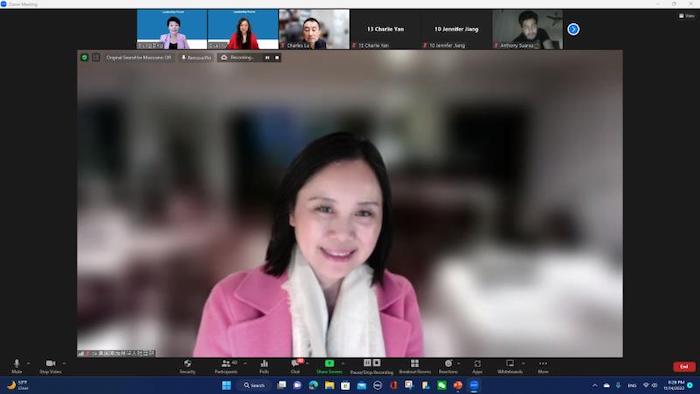Image resolution: width=700 pixels, height=394 pixels.
Task: Open the Polls icon
Action: [x=264, y=366]
